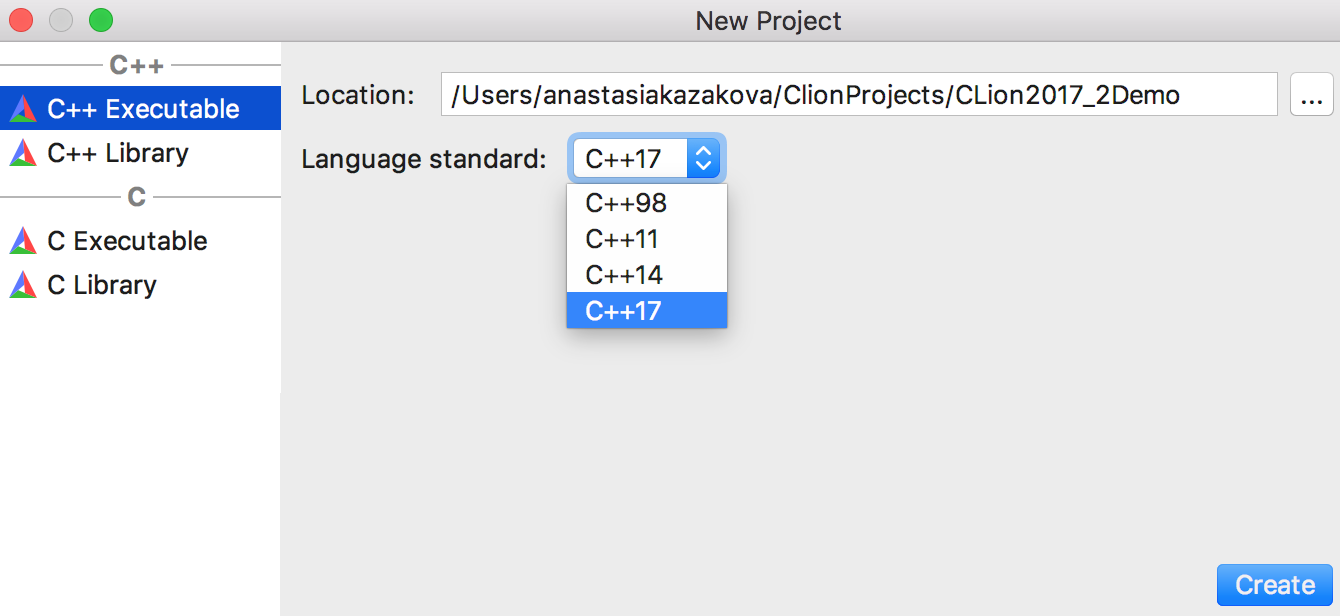
Task: Pick C++11 from the language standard list
Action: click(647, 239)
